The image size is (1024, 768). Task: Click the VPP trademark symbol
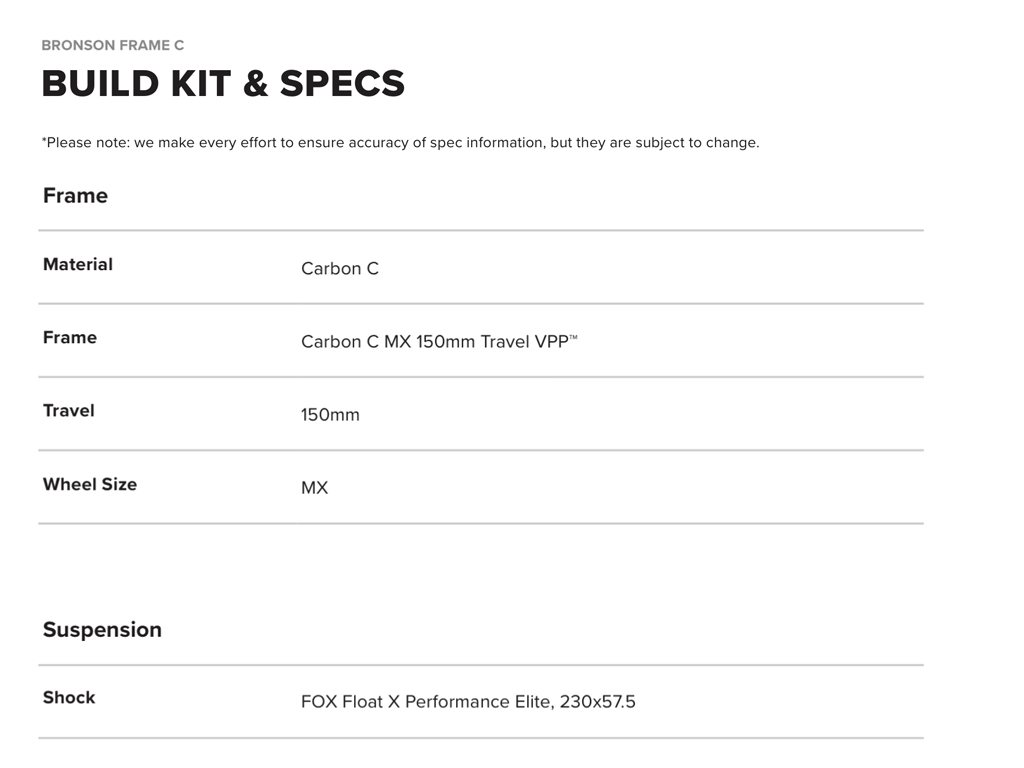[x=574, y=337]
